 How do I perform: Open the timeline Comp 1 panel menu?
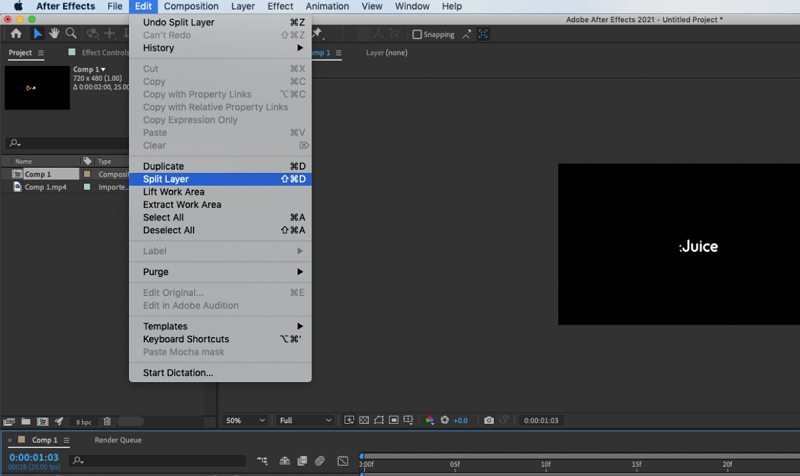click(66, 440)
